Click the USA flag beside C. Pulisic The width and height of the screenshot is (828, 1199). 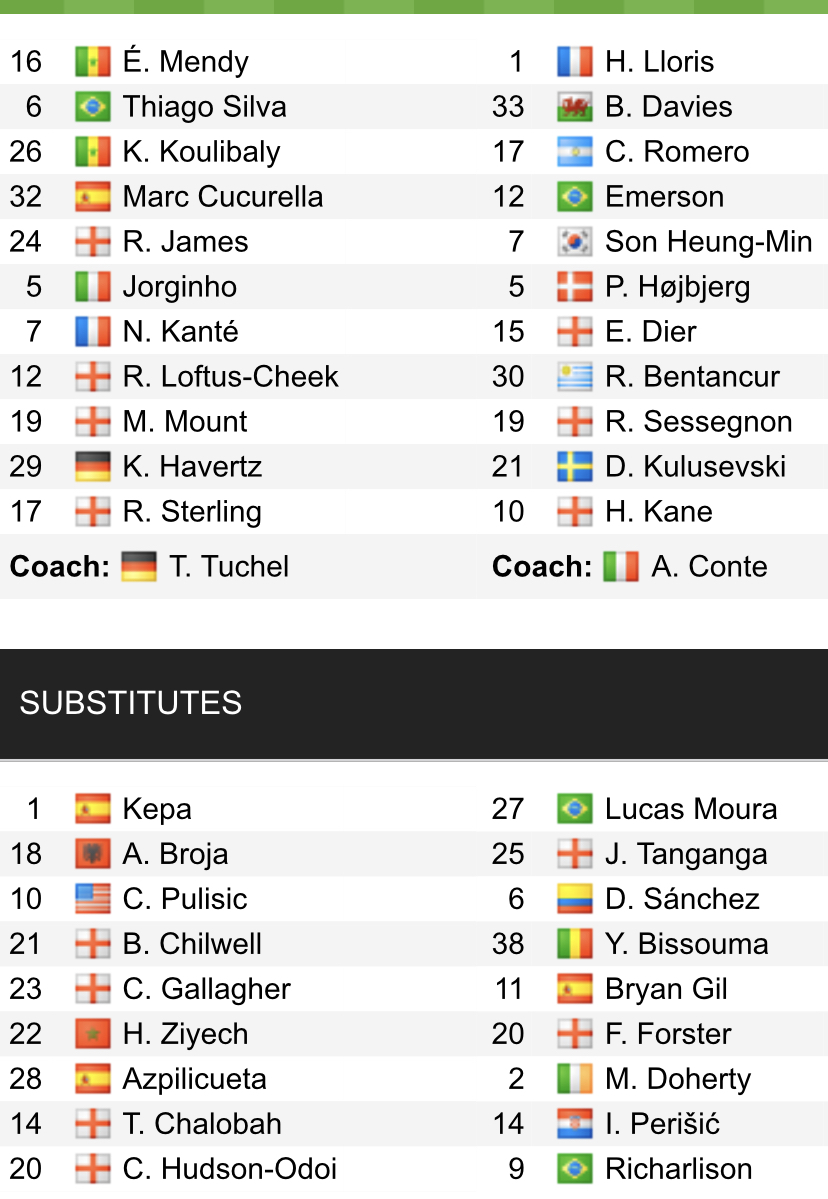92,899
